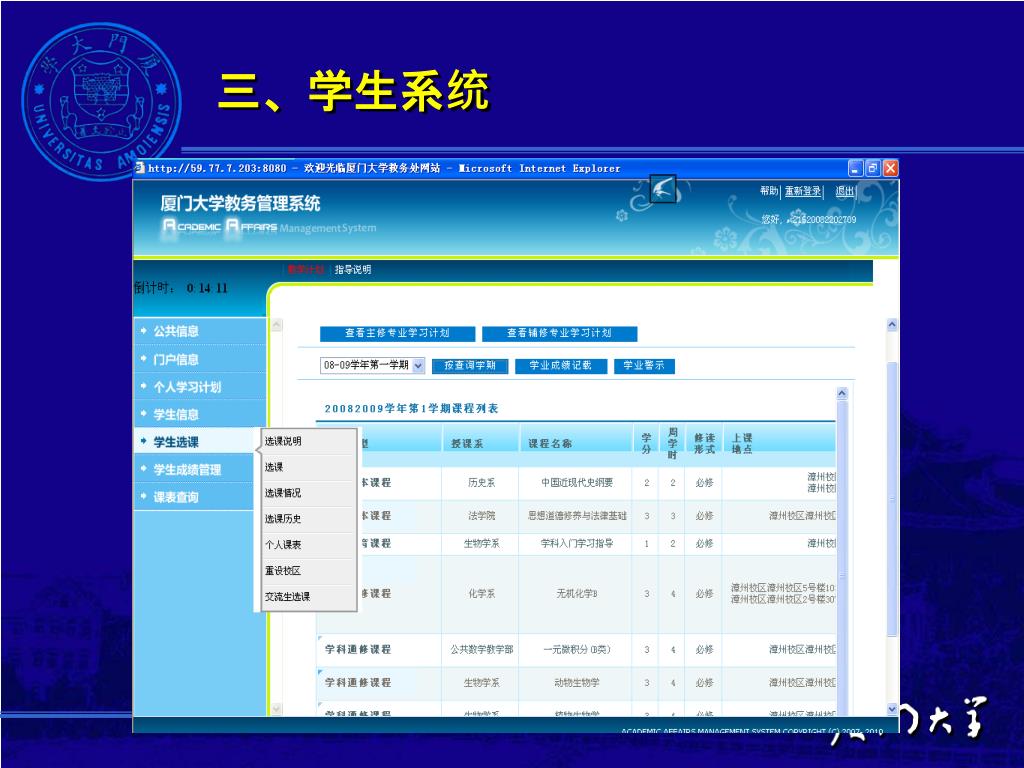This screenshot has height=768, width=1024.
Task: Open 课表查询 in the sidebar
Action: [199, 497]
